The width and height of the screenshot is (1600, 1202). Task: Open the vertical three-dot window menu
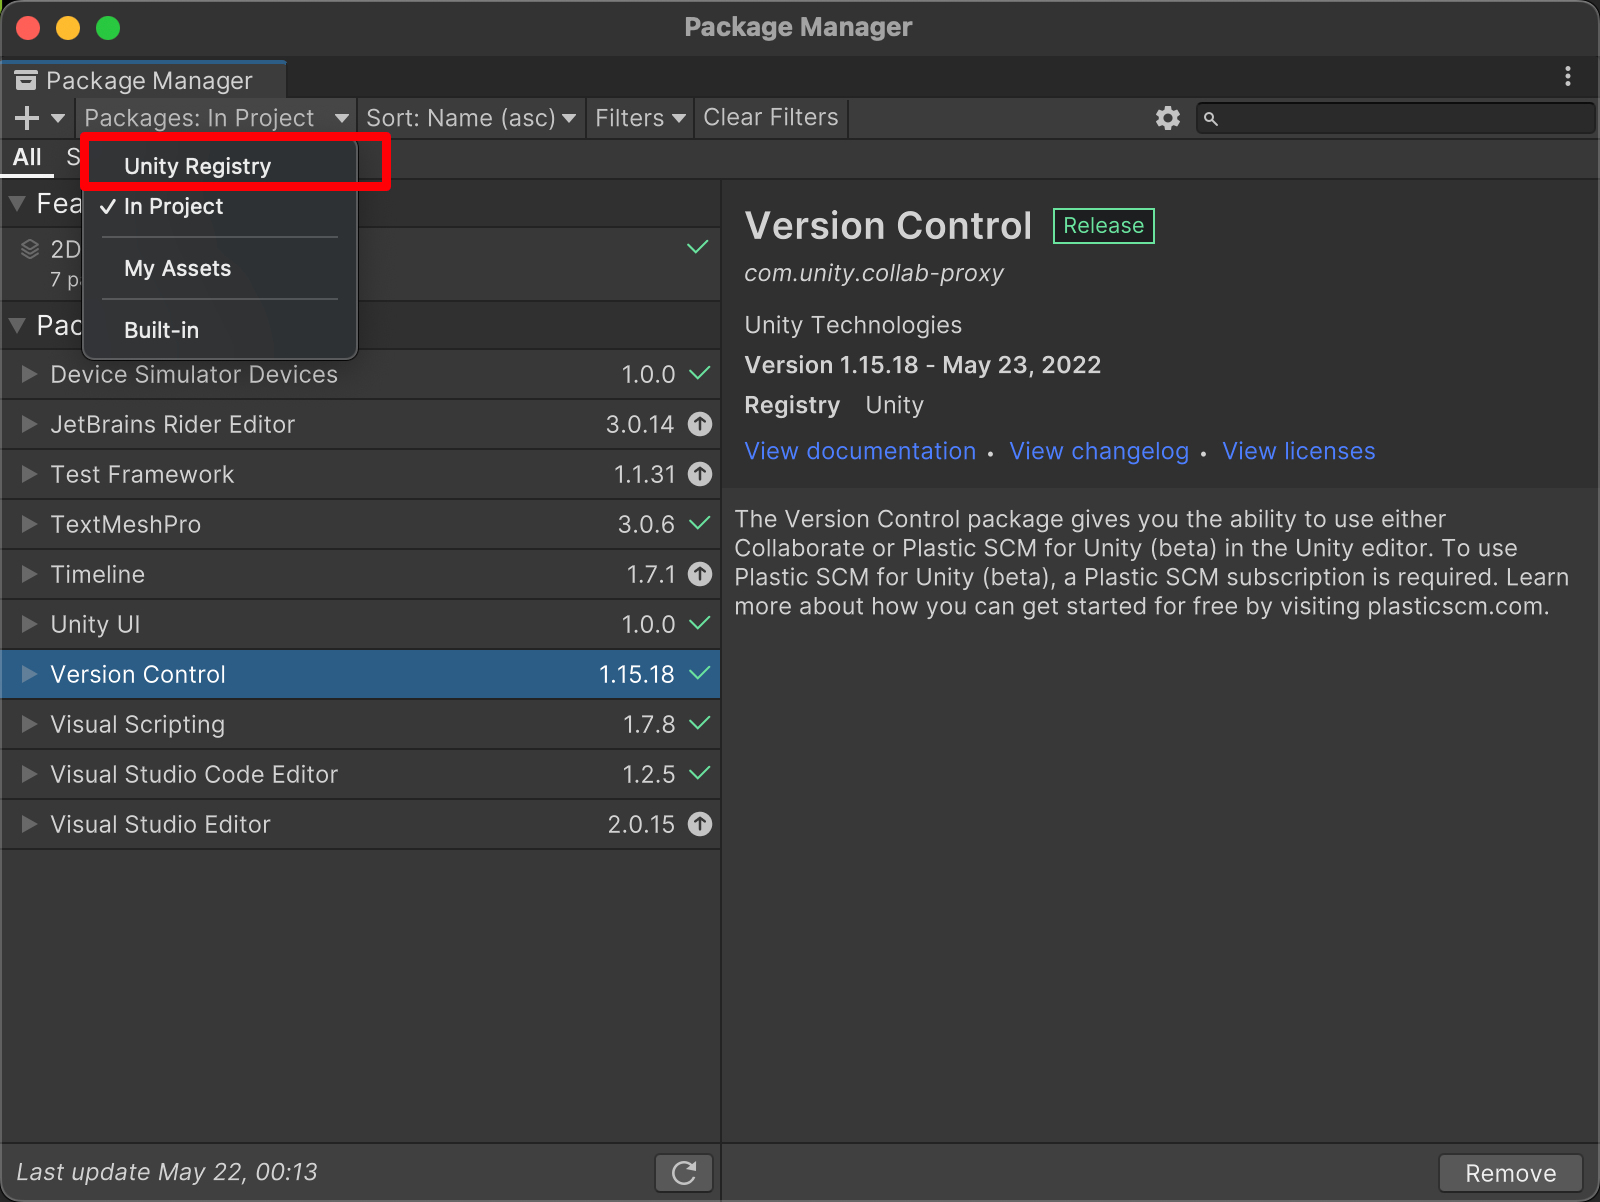click(1567, 76)
